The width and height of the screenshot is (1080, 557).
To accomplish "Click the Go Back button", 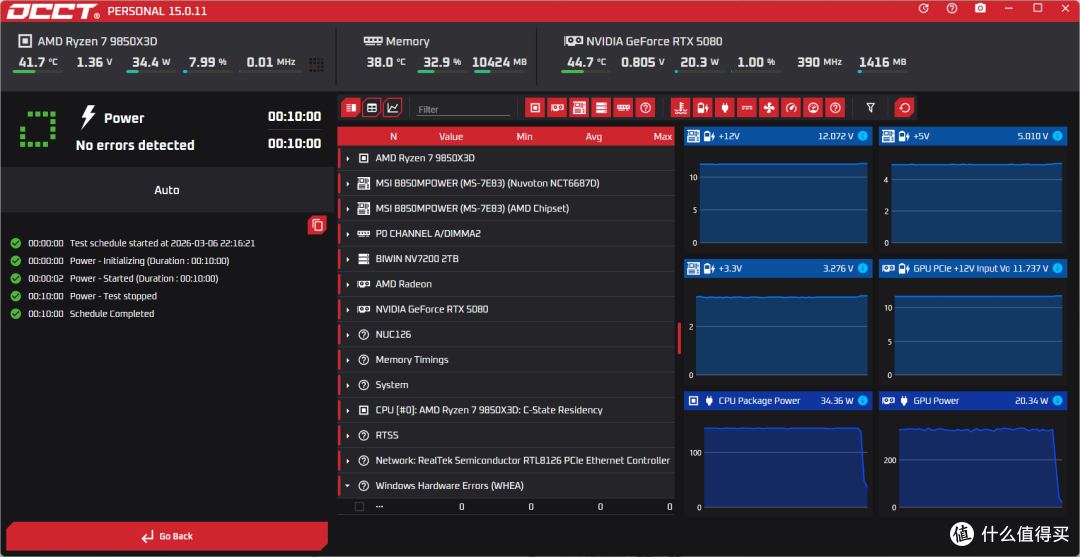I will (165, 536).
